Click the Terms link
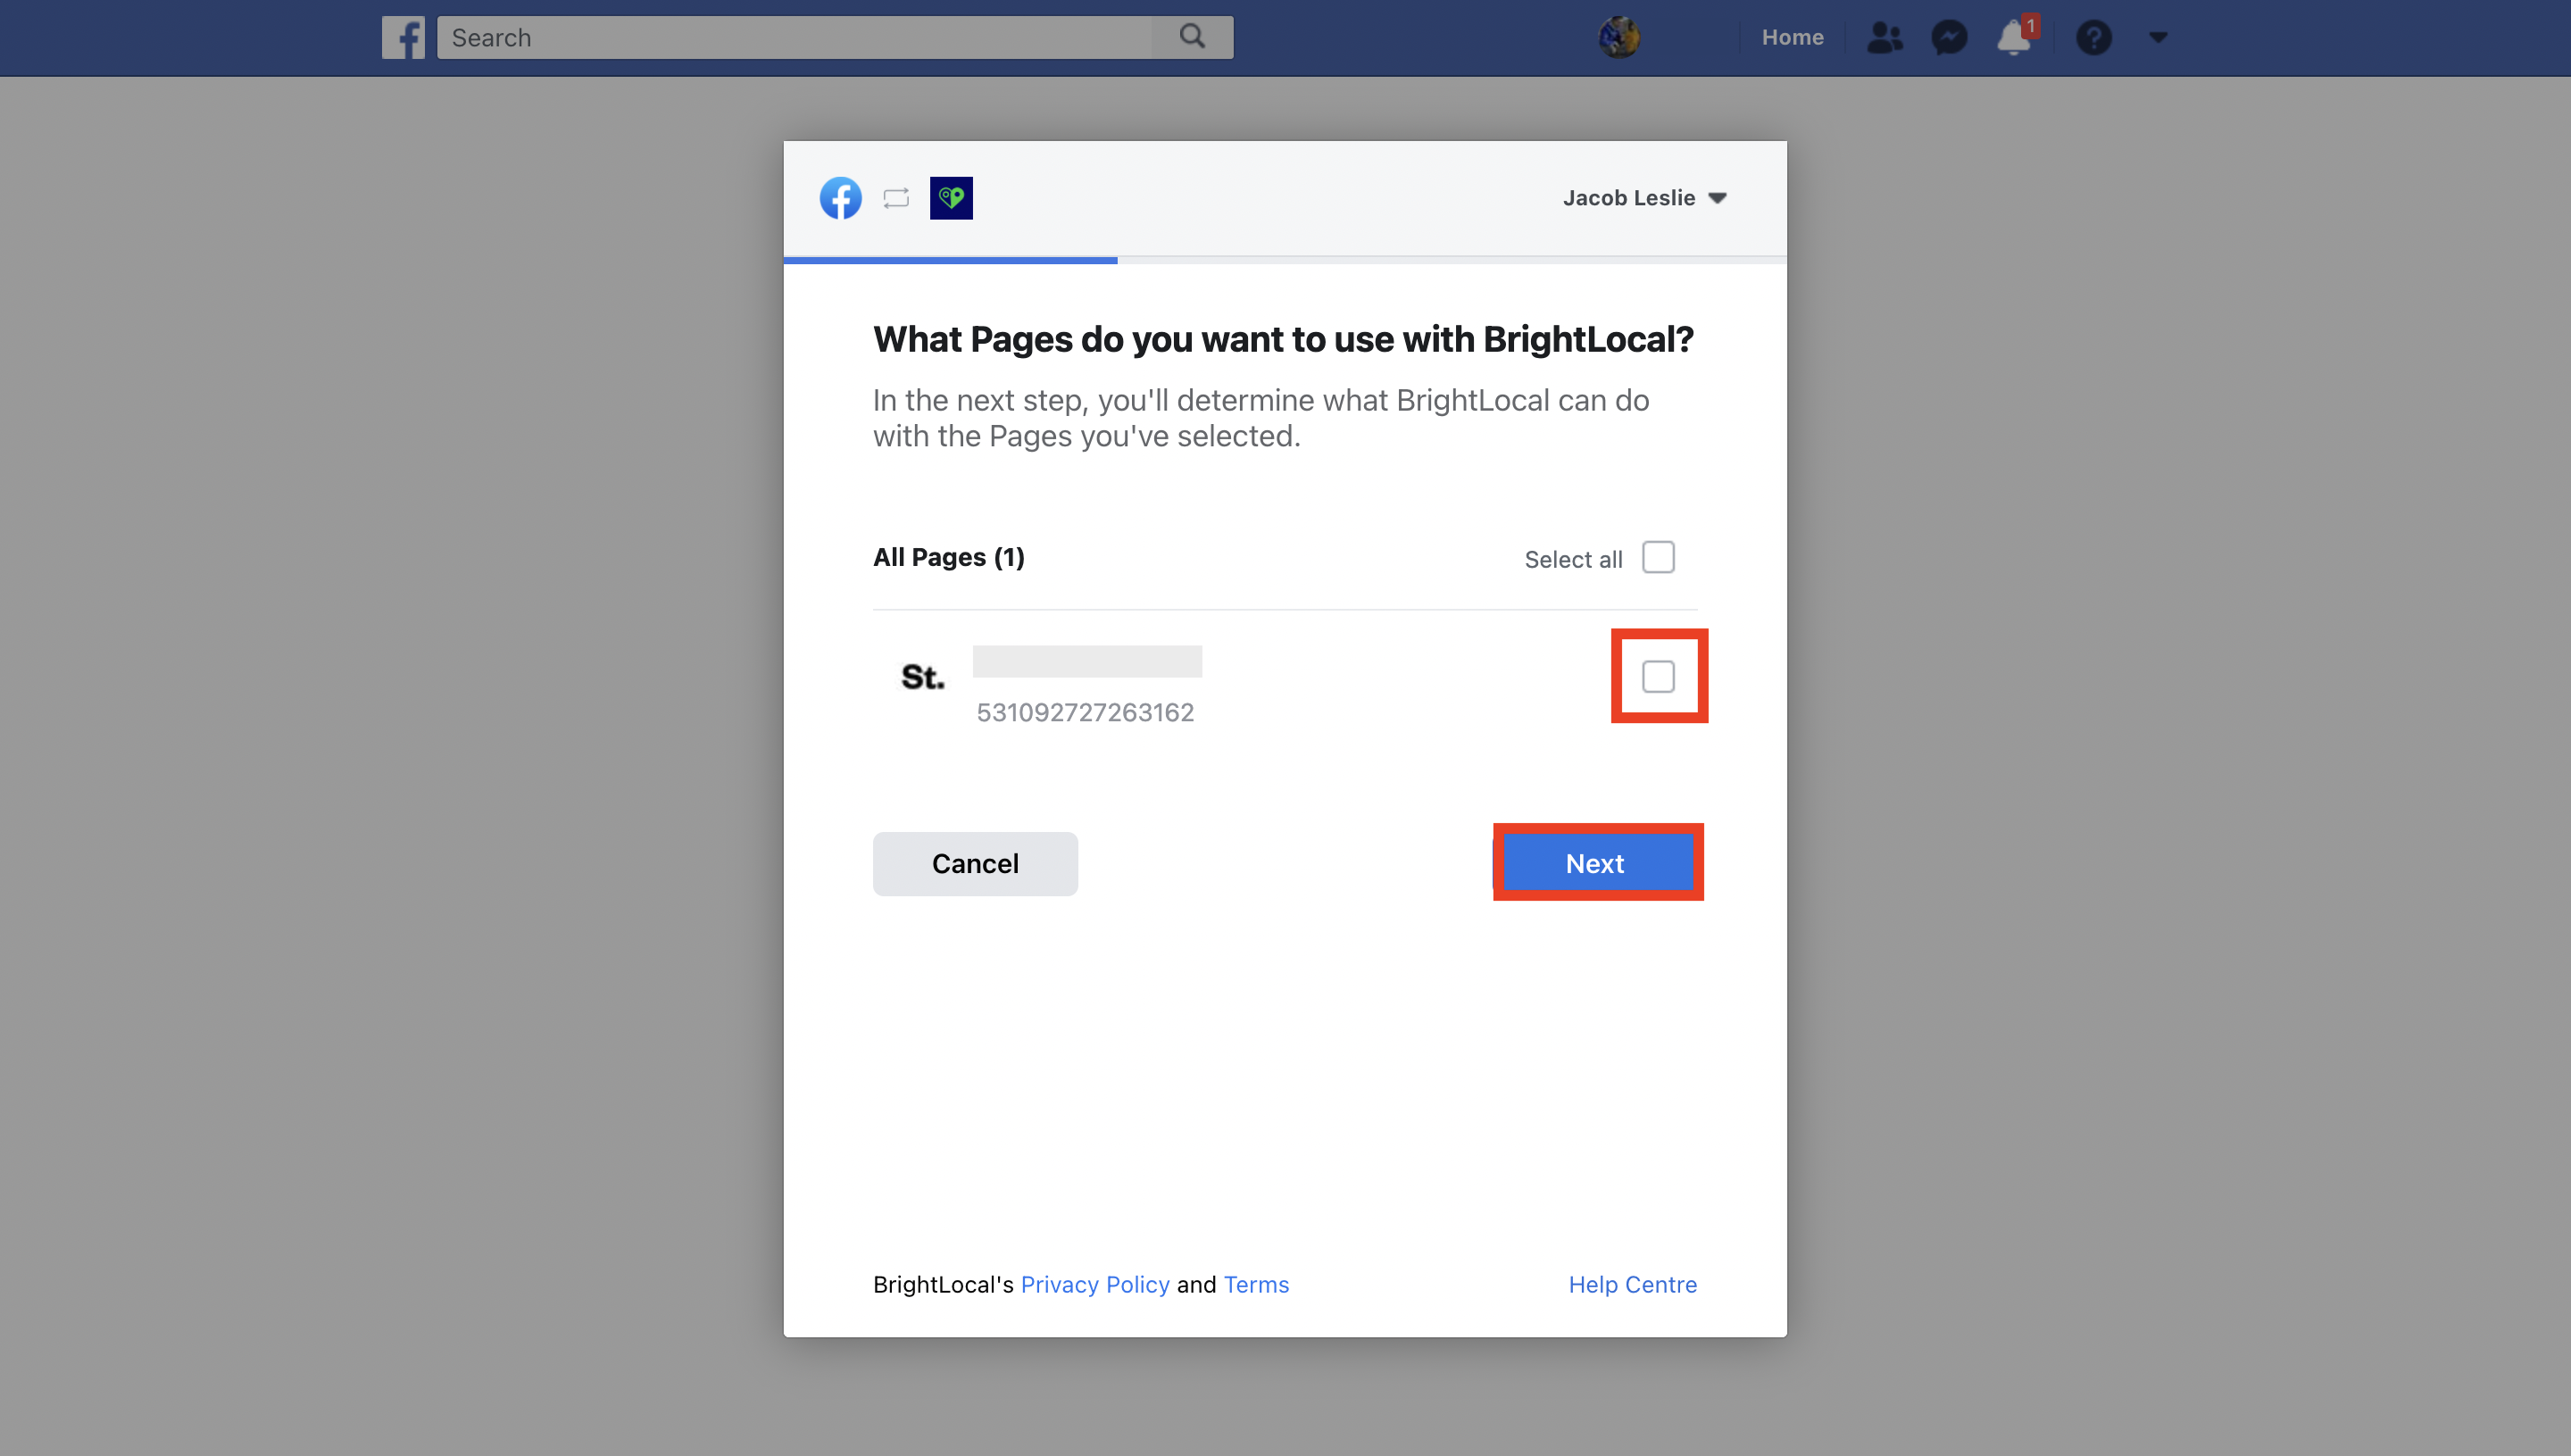2571x1456 pixels. point(1255,1283)
